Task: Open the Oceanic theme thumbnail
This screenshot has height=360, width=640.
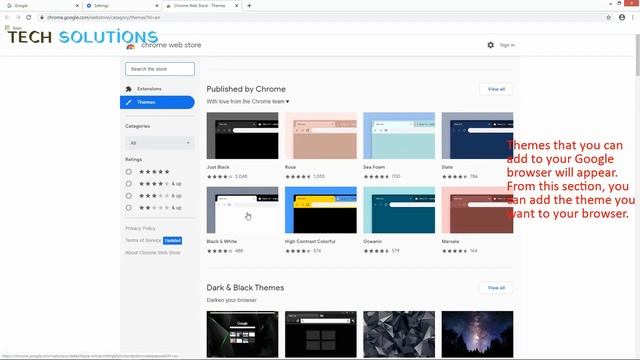Action: [399, 210]
